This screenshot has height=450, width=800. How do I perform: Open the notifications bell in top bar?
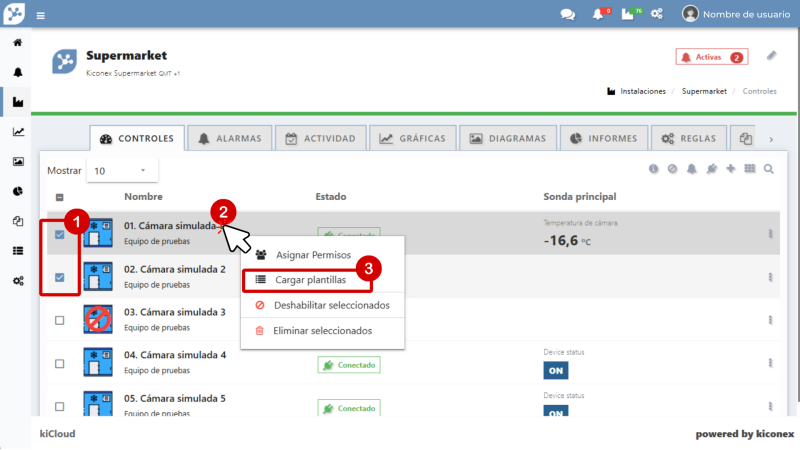point(598,14)
